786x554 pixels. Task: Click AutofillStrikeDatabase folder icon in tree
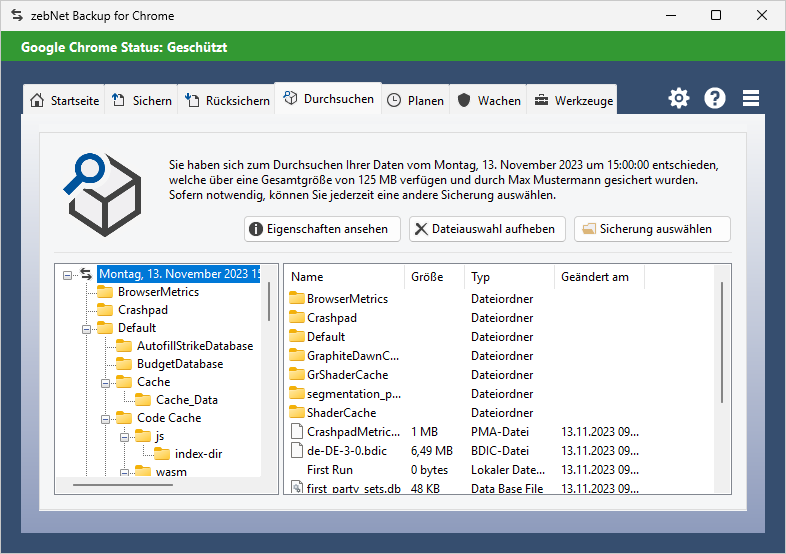tap(124, 346)
